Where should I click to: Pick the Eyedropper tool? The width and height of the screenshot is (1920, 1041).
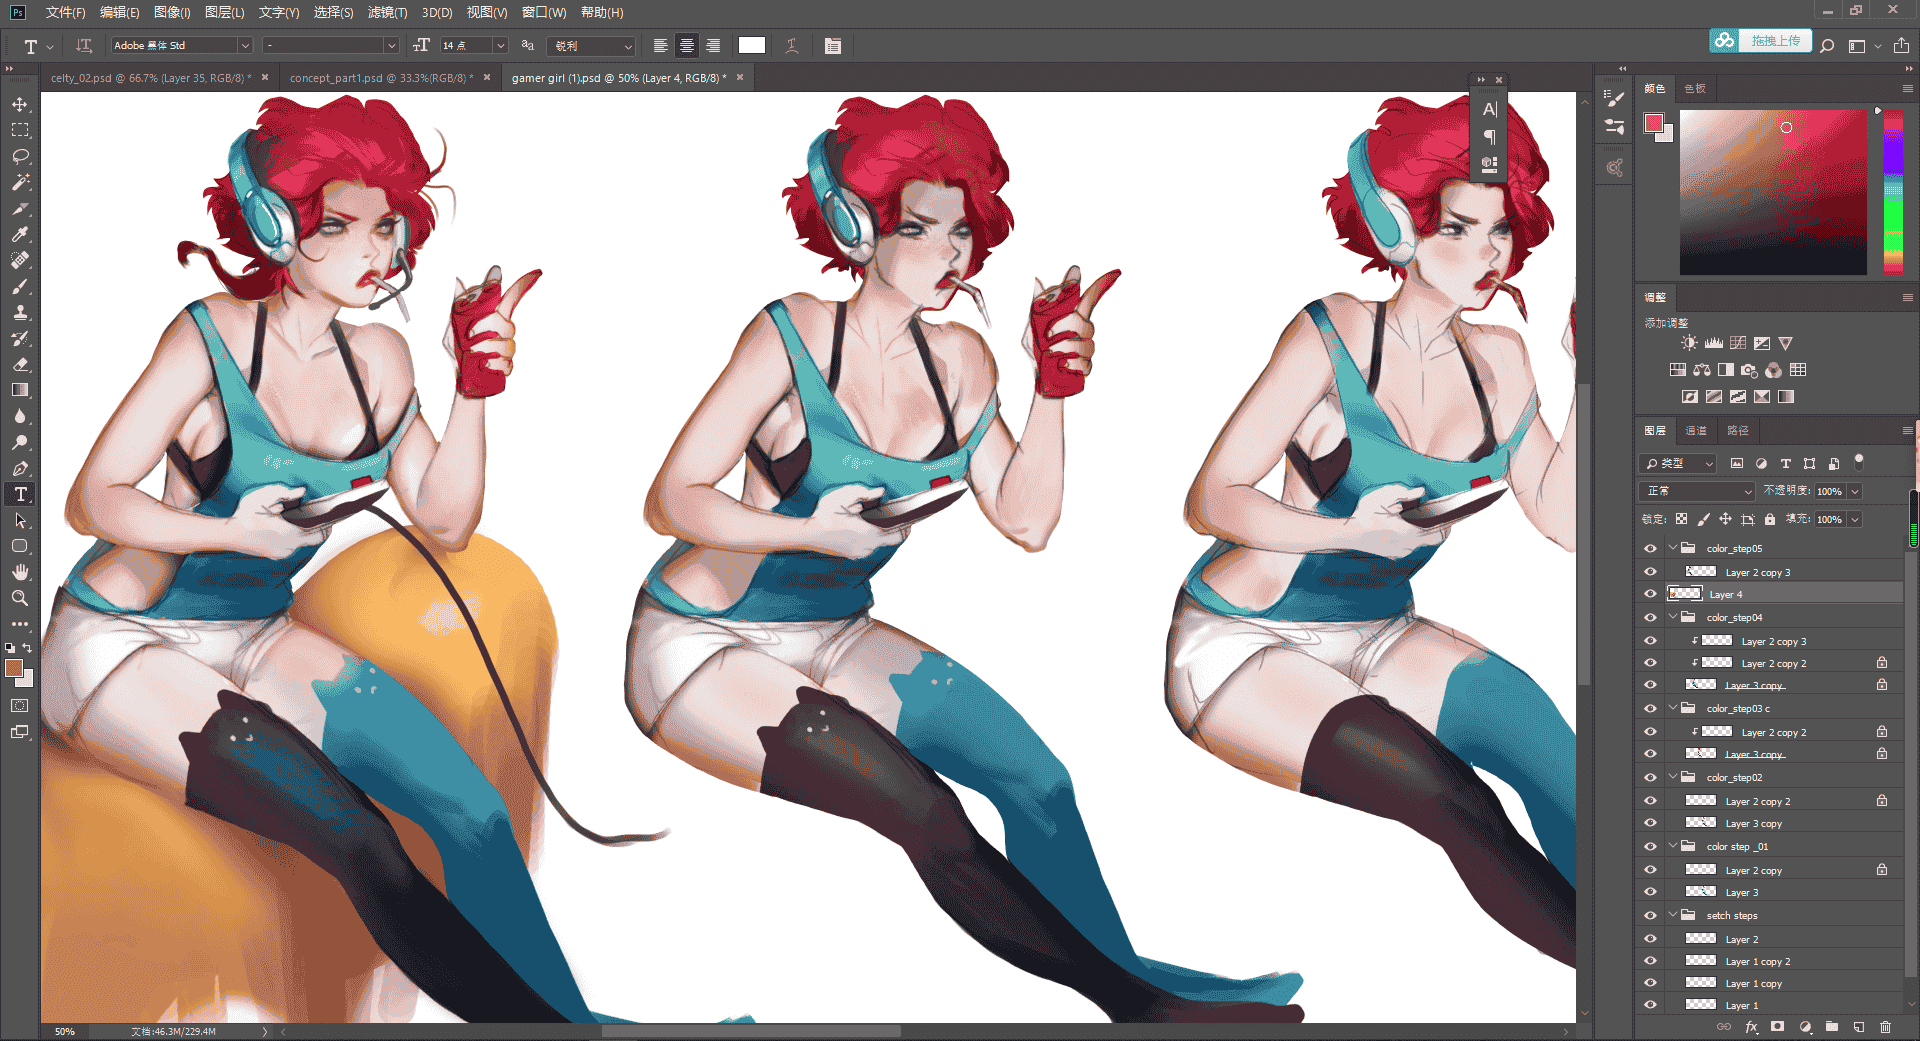click(x=20, y=234)
